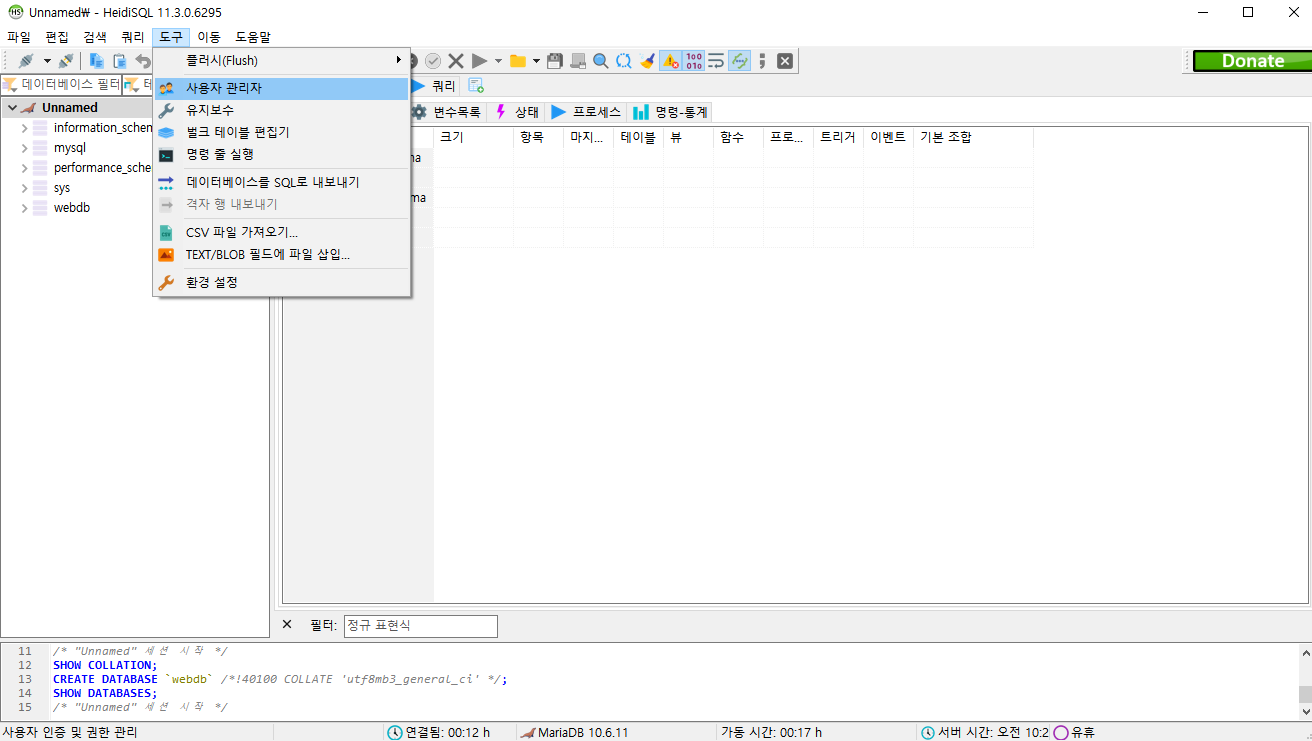This screenshot has height=741, width=1312.
Task: Click the 정규 표현식 filter field
Action: click(x=420, y=626)
